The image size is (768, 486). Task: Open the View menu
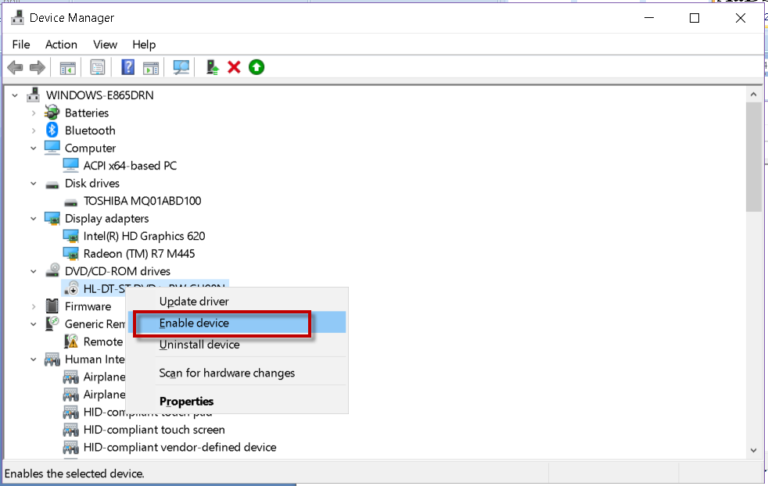click(x=105, y=44)
